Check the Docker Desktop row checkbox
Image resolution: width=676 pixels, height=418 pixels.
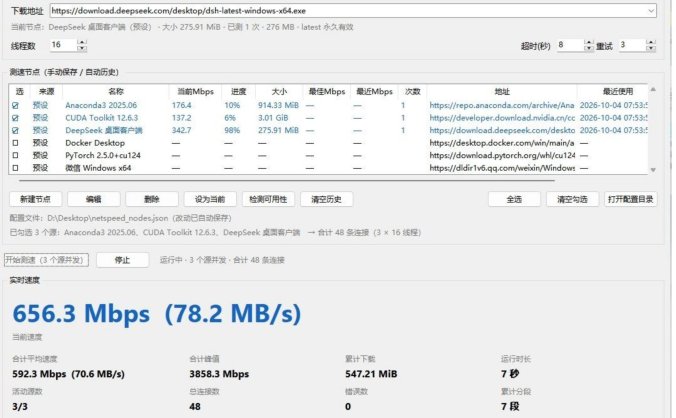click(16, 143)
